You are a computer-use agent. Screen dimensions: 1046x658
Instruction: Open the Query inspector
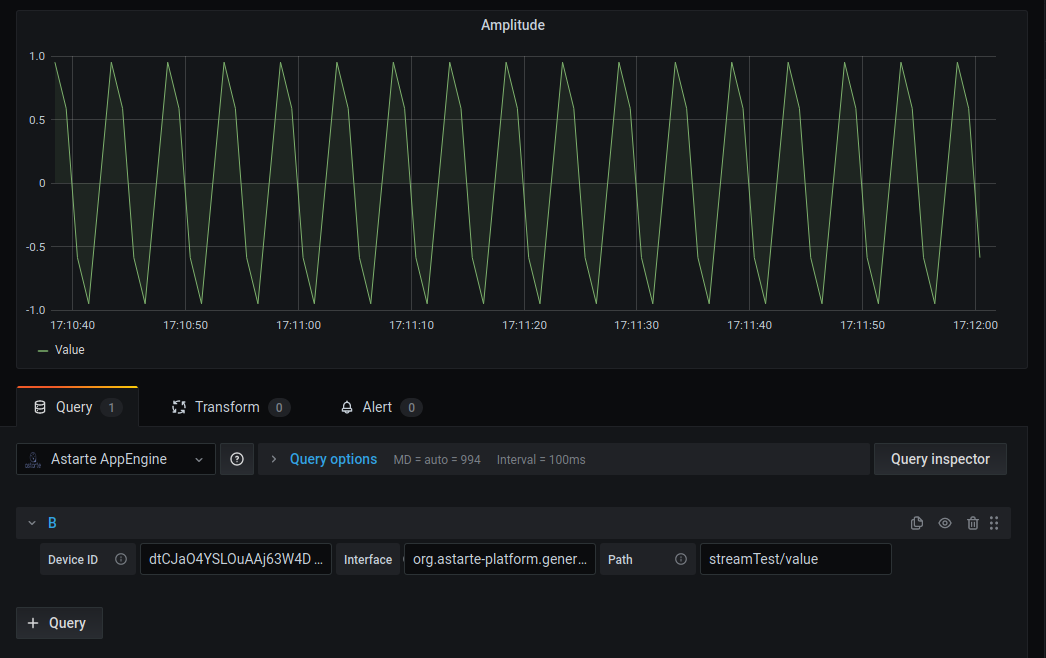pos(939,459)
